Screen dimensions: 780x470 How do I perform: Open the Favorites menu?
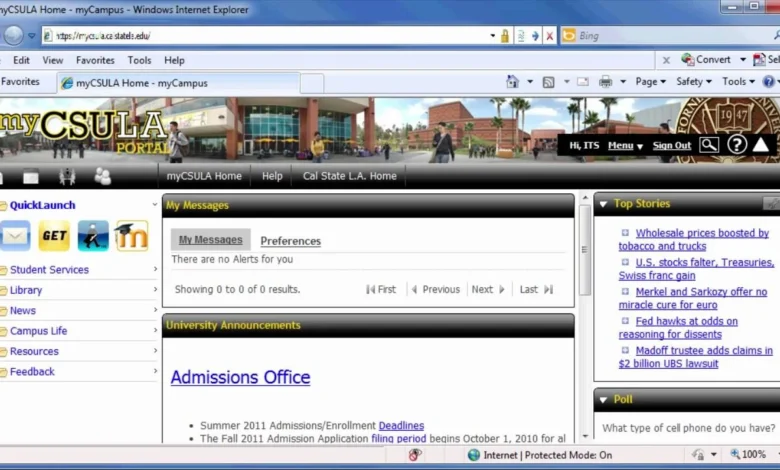pyautogui.click(x=95, y=60)
